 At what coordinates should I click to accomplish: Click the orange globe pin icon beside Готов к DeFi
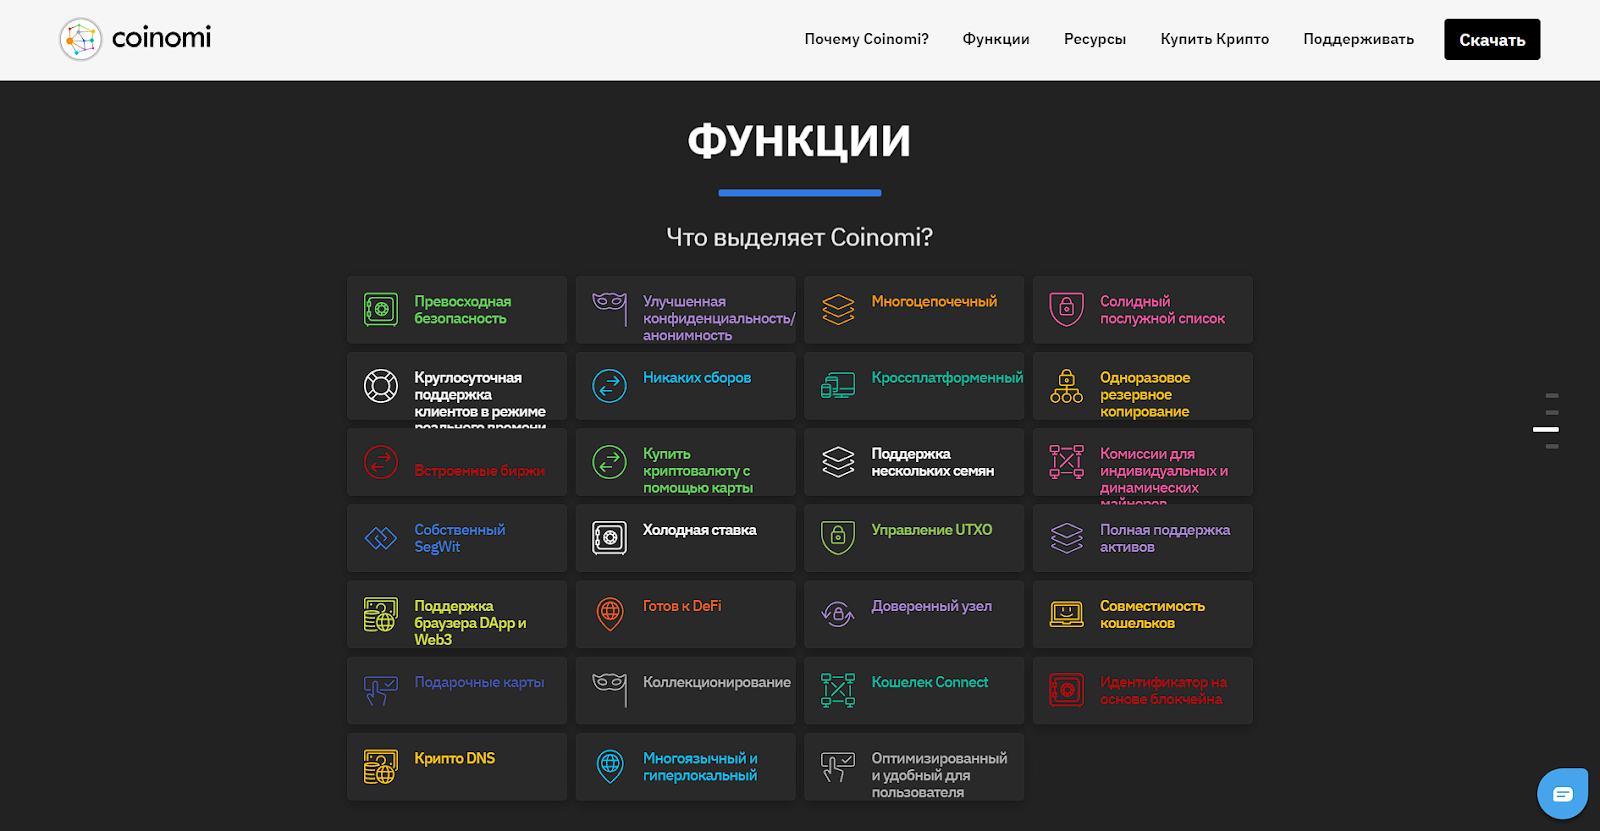pyautogui.click(x=610, y=614)
